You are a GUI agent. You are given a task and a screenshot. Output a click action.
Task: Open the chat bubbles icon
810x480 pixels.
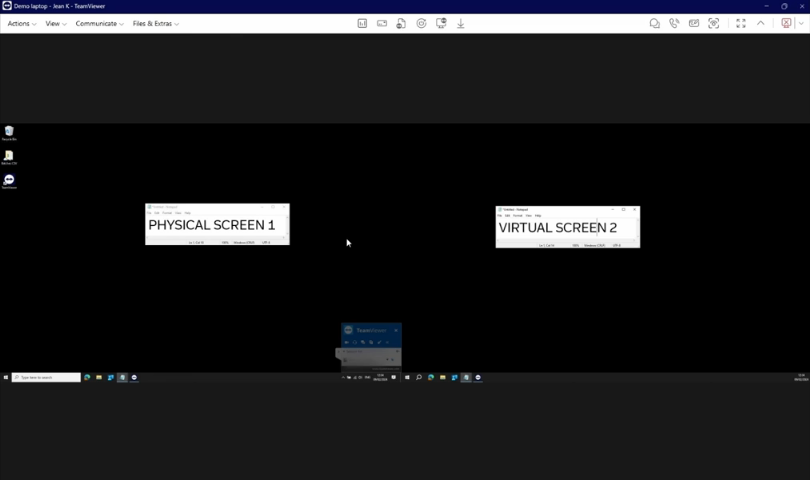coord(655,23)
